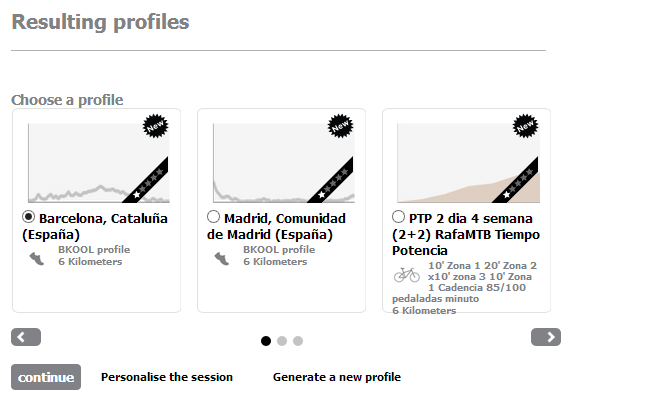The image size is (671, 399).
Task: Click the New badge on PTP profile
Action: click(x=525, y=126)
